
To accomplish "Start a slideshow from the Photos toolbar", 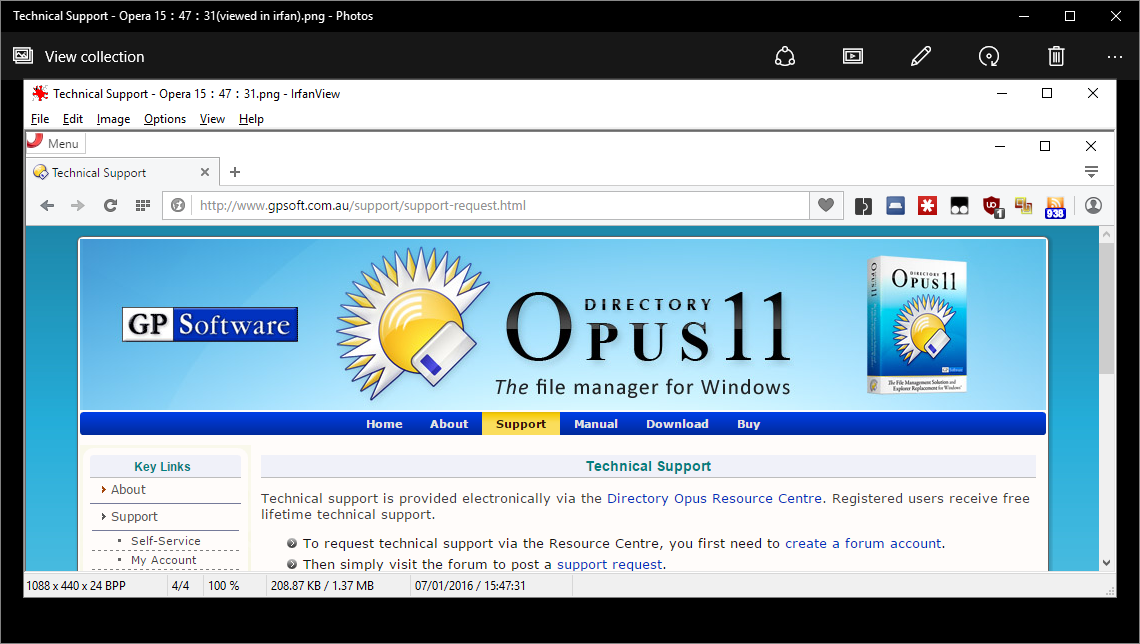I will click(x=853, y=56).
